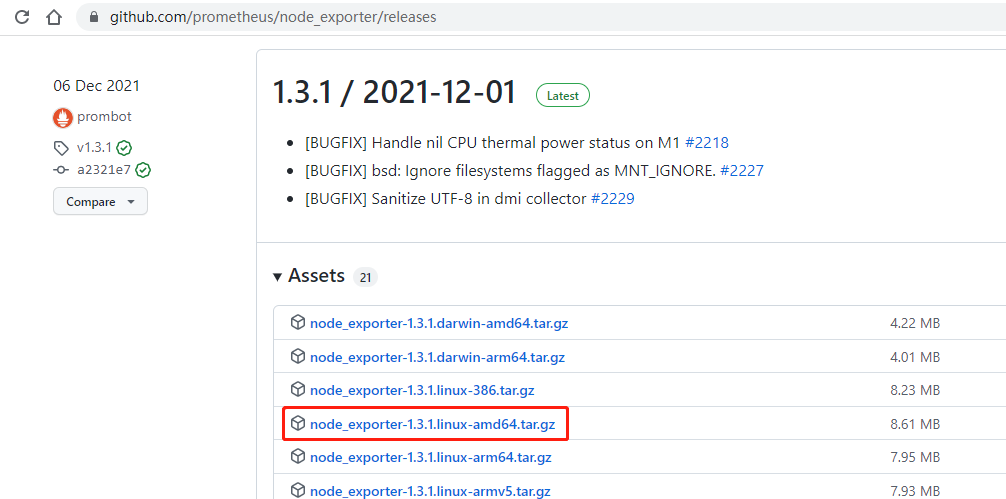
Task: Click the tag icon beside v1.3.1
Action: pos(61,148)
